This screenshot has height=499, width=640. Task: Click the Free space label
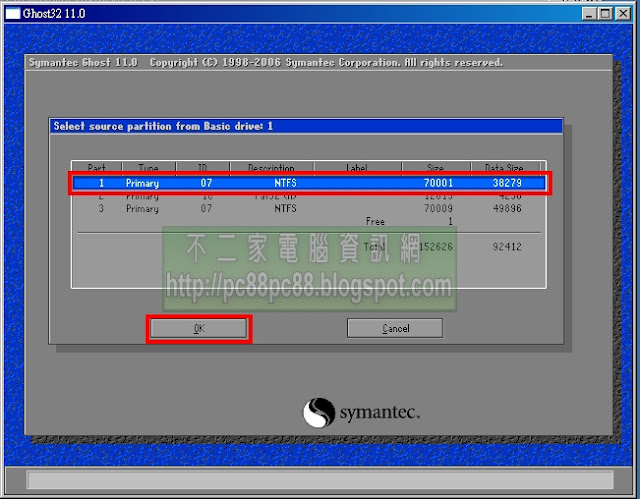375,222
